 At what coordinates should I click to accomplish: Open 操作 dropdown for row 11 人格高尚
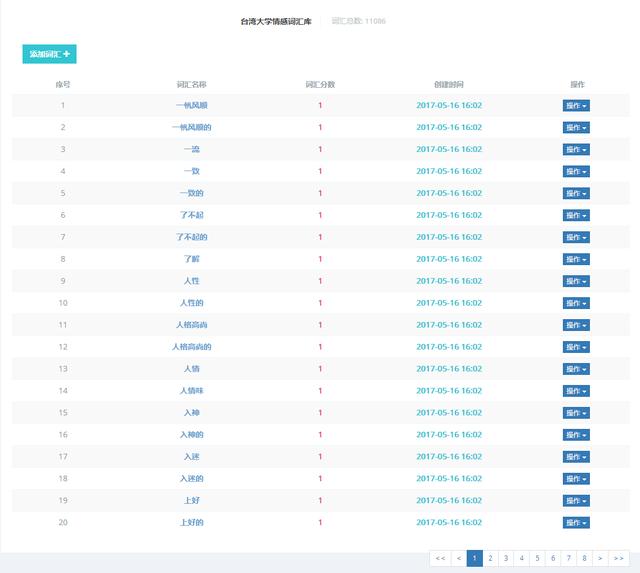[x=576, y=325]
